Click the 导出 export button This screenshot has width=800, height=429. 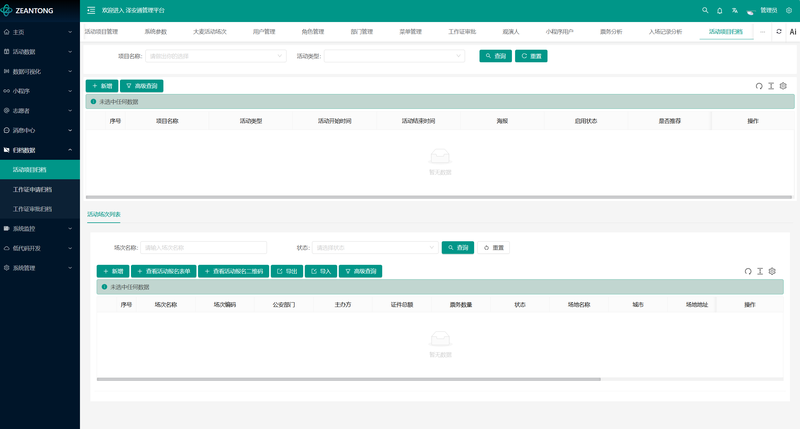coord(287,271)
